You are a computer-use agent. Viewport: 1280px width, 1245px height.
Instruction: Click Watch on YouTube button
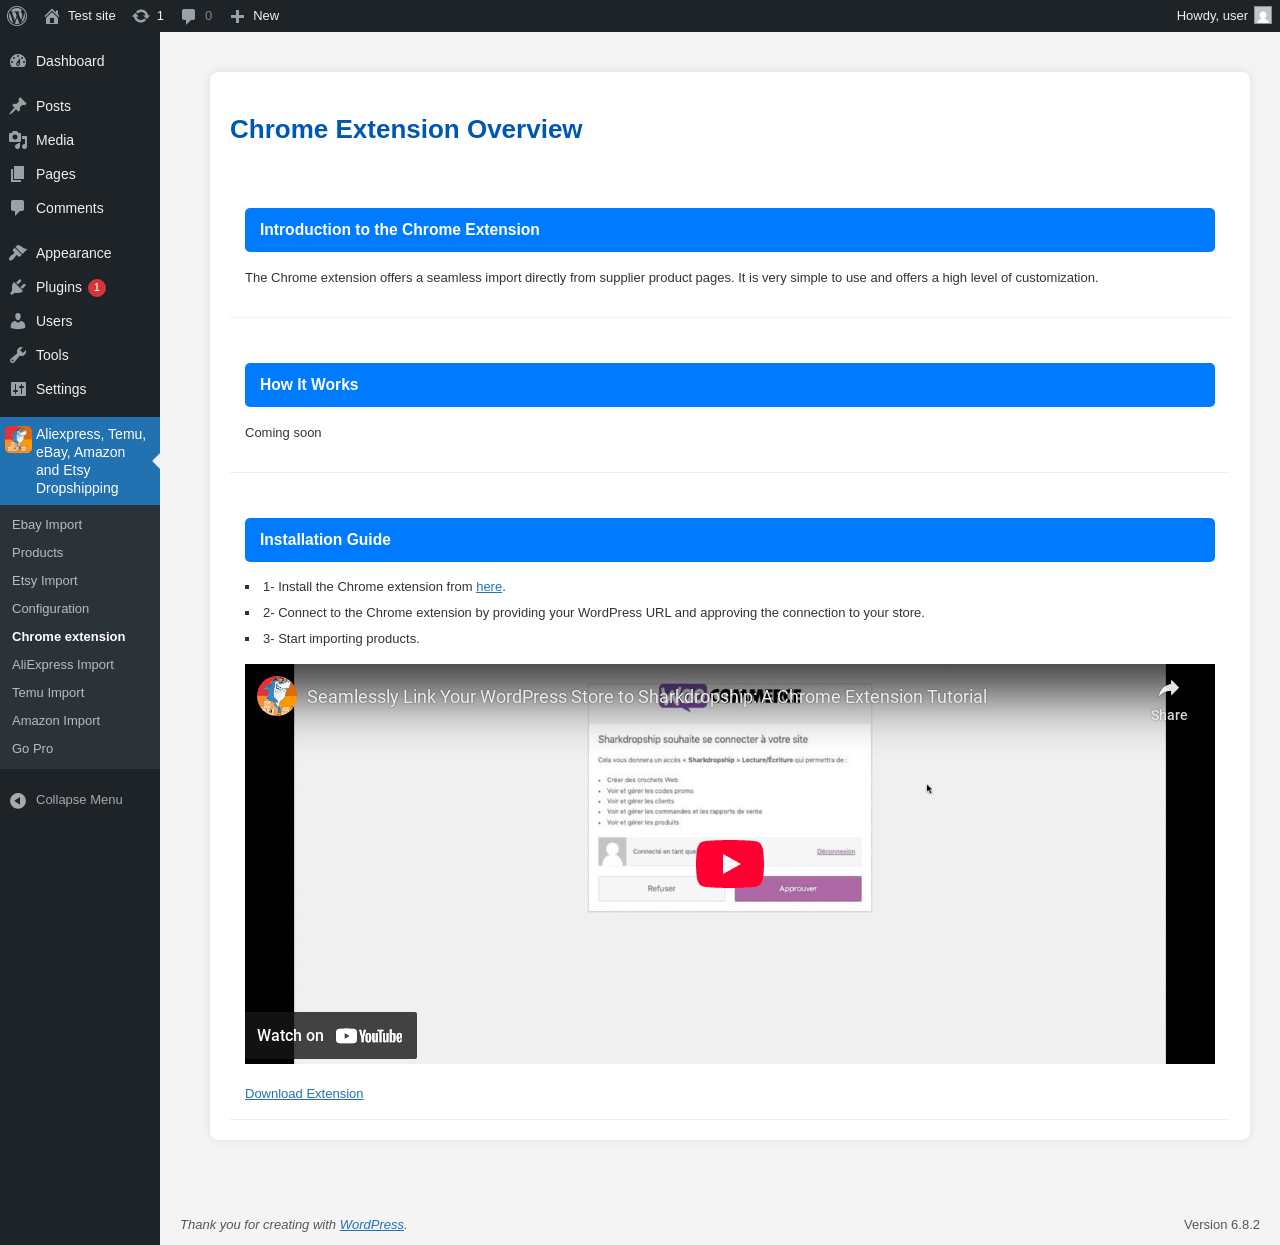pos(331,1036)
